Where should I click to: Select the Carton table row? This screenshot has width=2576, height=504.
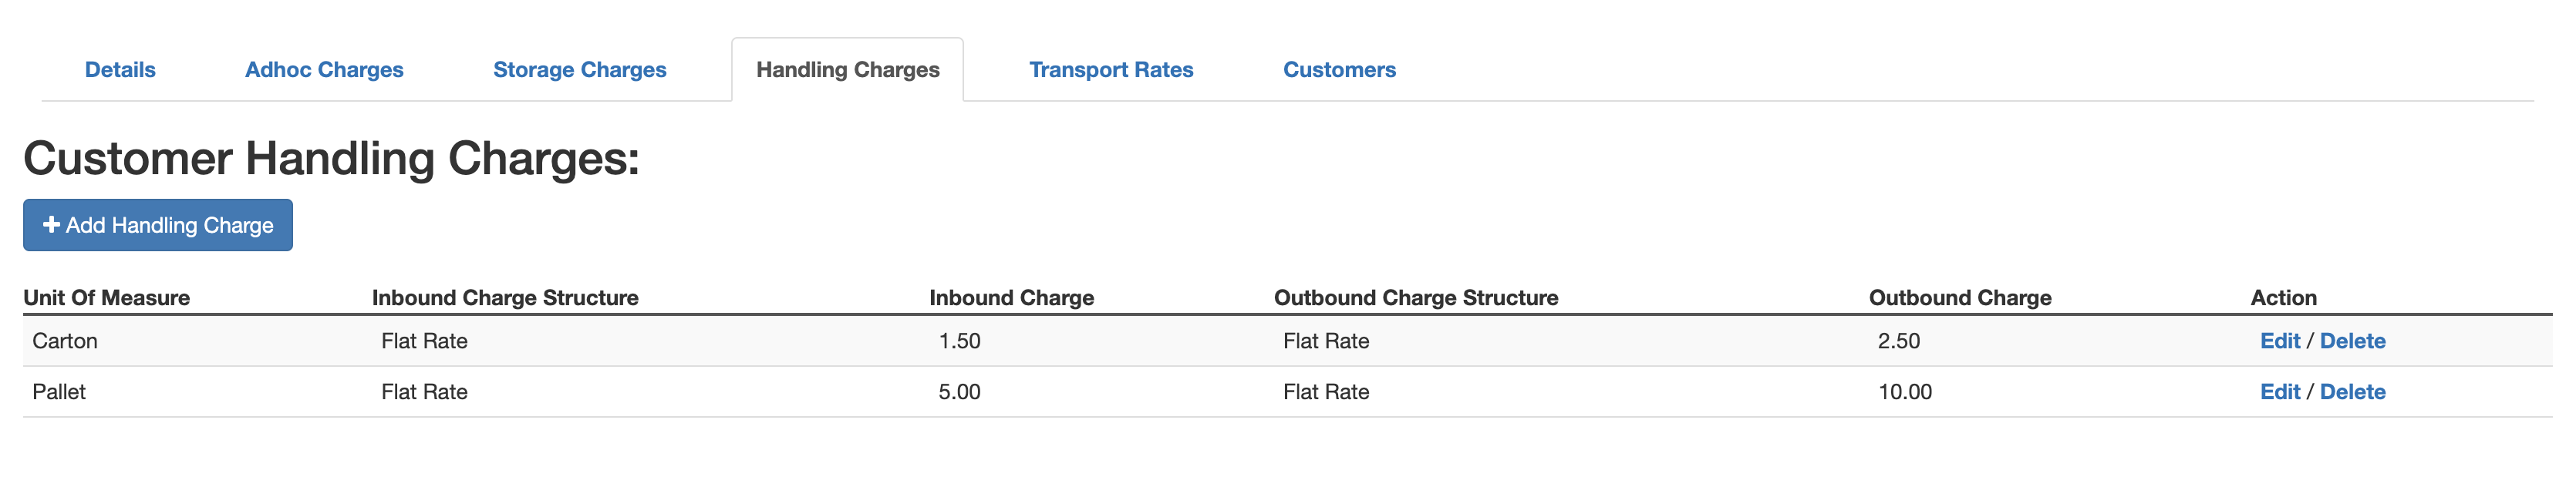[x=700, y=341]
